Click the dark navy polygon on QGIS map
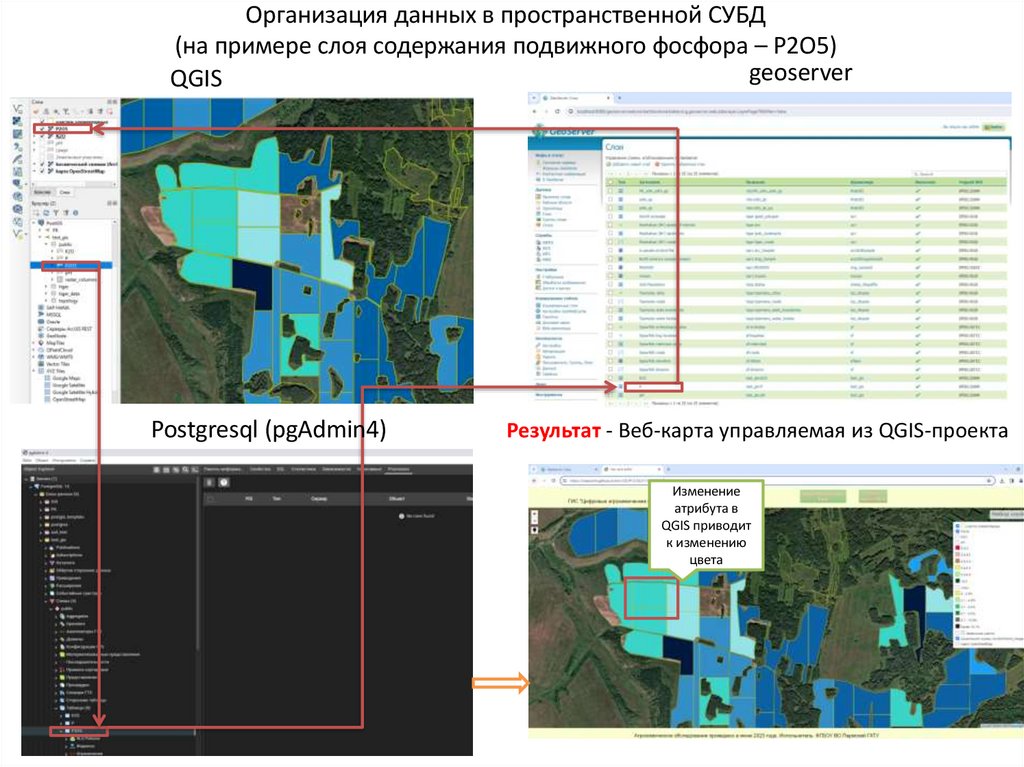 click(251, 284)
